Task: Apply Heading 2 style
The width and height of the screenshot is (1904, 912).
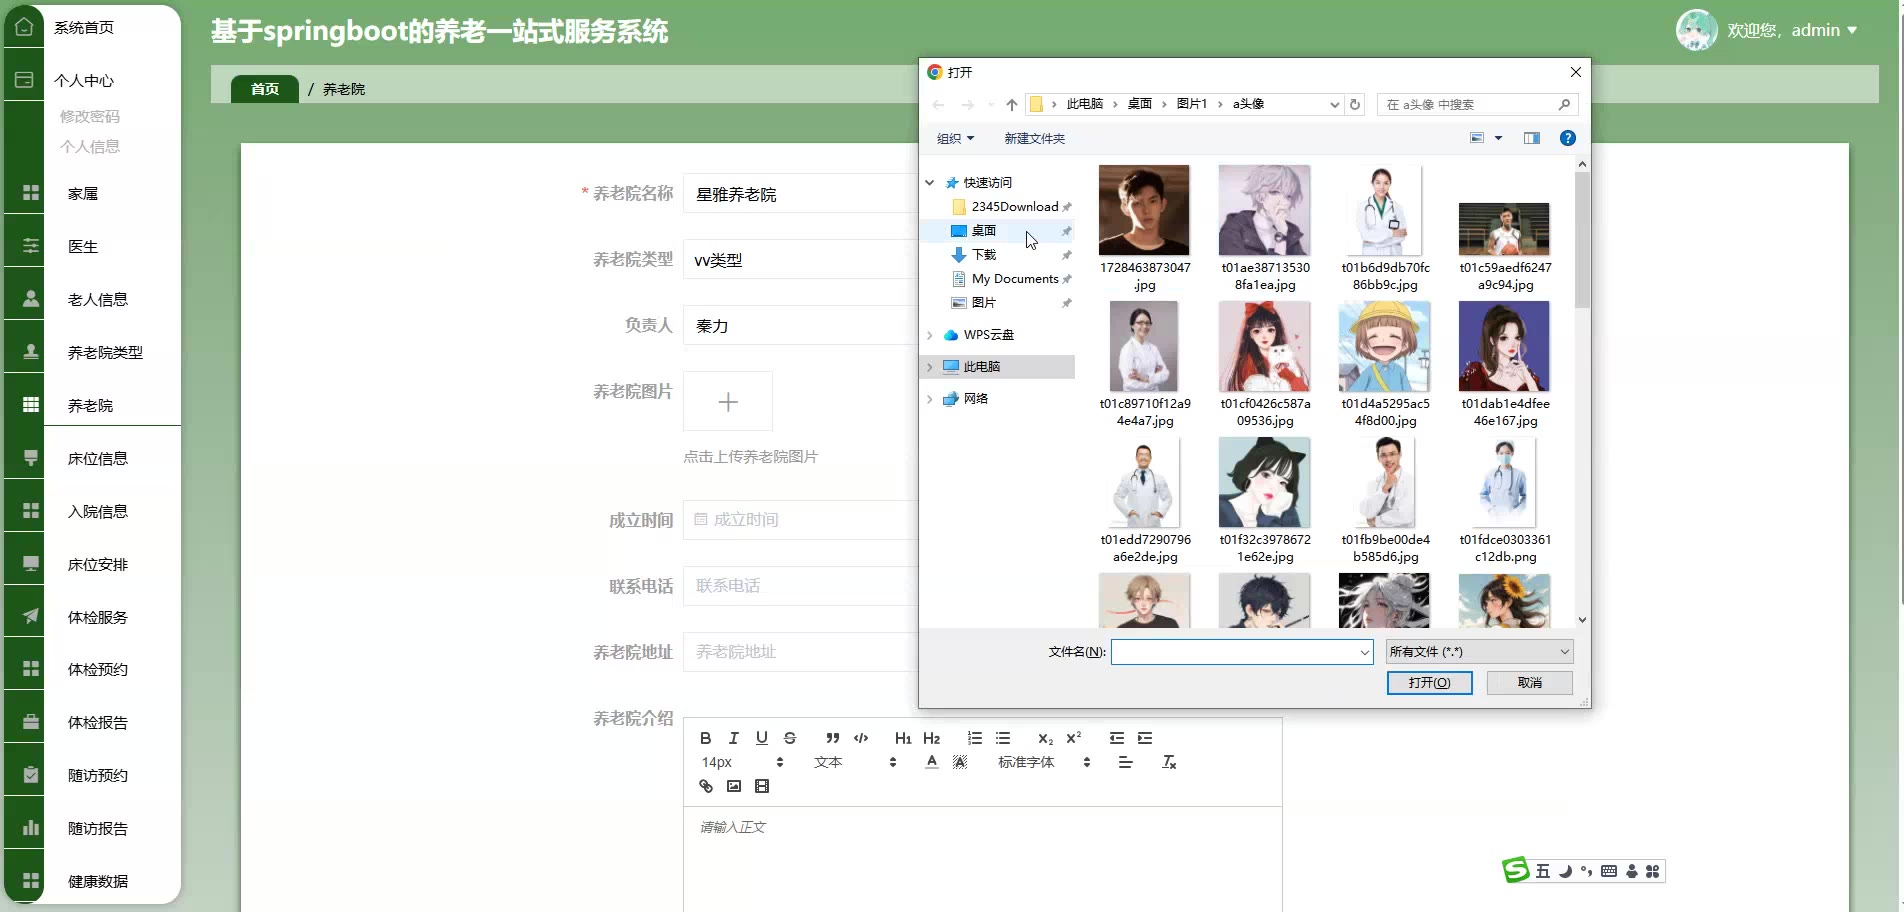Action: coord(931,738)
